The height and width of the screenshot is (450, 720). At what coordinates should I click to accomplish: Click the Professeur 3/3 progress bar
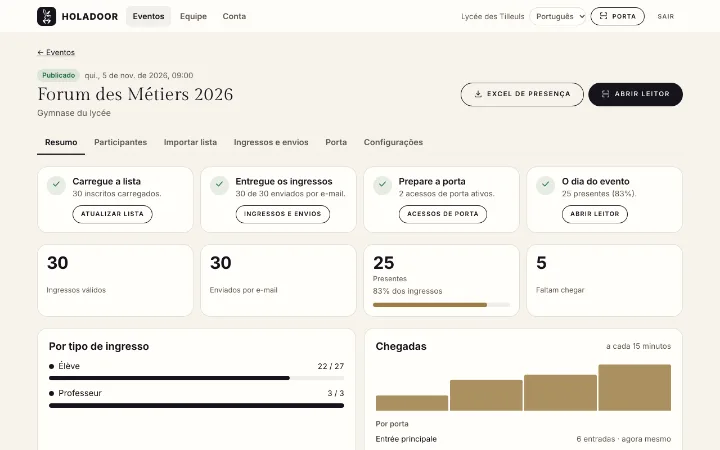coord(196,405)
